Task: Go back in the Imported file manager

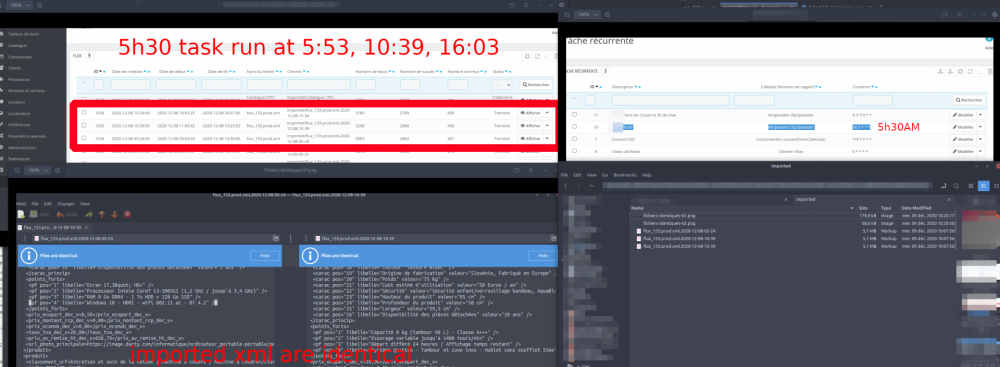Action: (x=566, y=186)
